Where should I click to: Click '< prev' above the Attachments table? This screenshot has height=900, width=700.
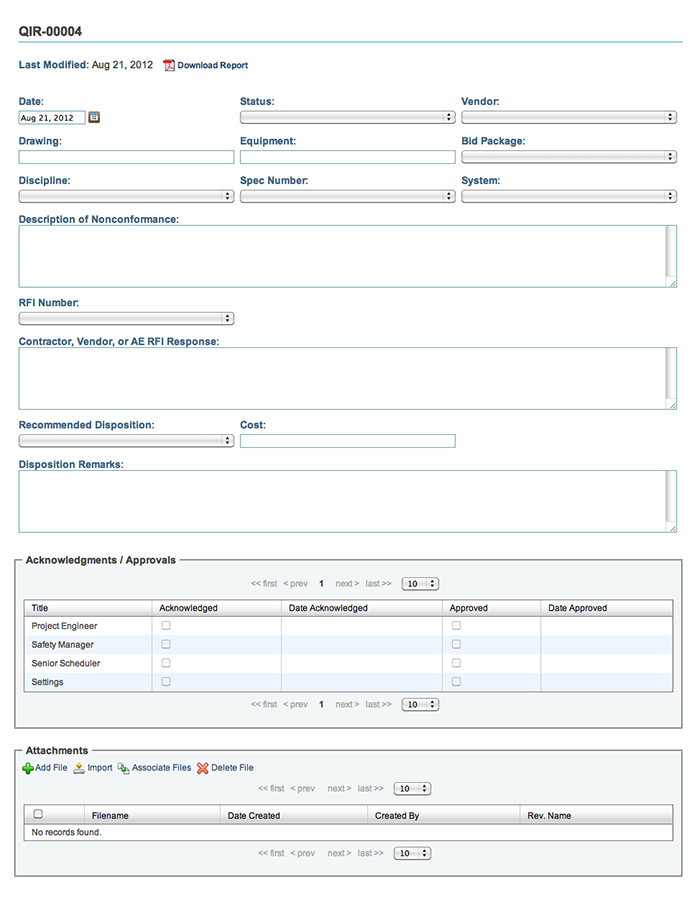(302, 789)
